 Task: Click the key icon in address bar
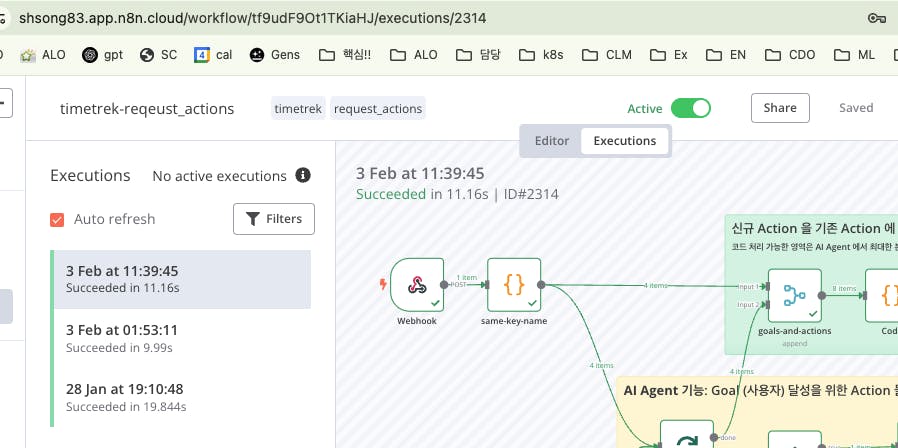click(x=877, y=18)
